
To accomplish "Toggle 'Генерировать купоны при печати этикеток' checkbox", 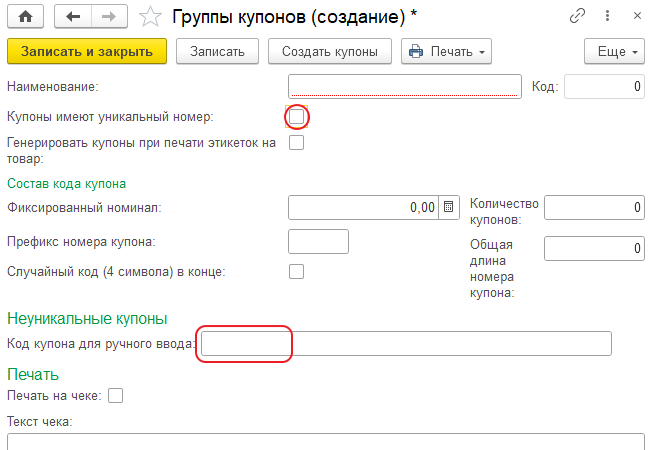I will tap(296, 143).
